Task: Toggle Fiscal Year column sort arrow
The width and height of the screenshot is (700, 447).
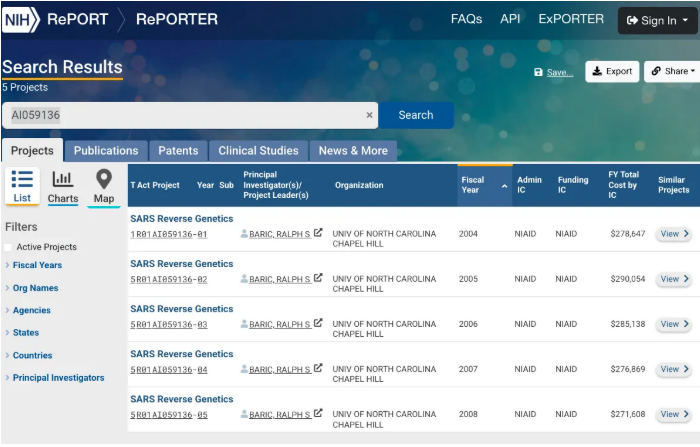Action: pyautogui.click(x=504, y=186)
